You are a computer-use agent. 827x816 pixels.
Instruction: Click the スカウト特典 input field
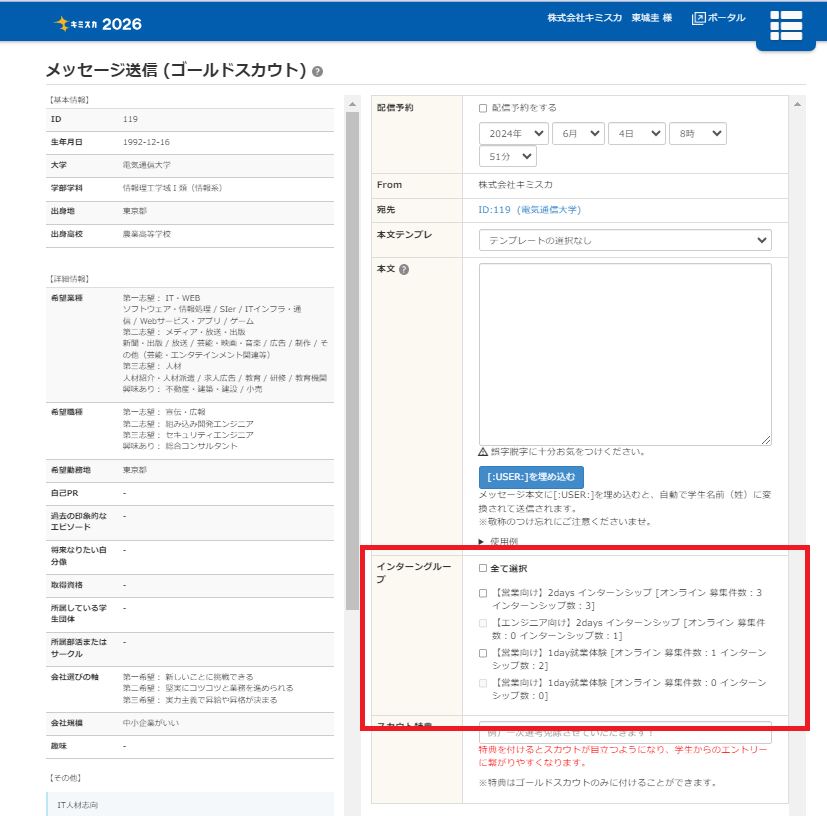[x=625, y=732]
